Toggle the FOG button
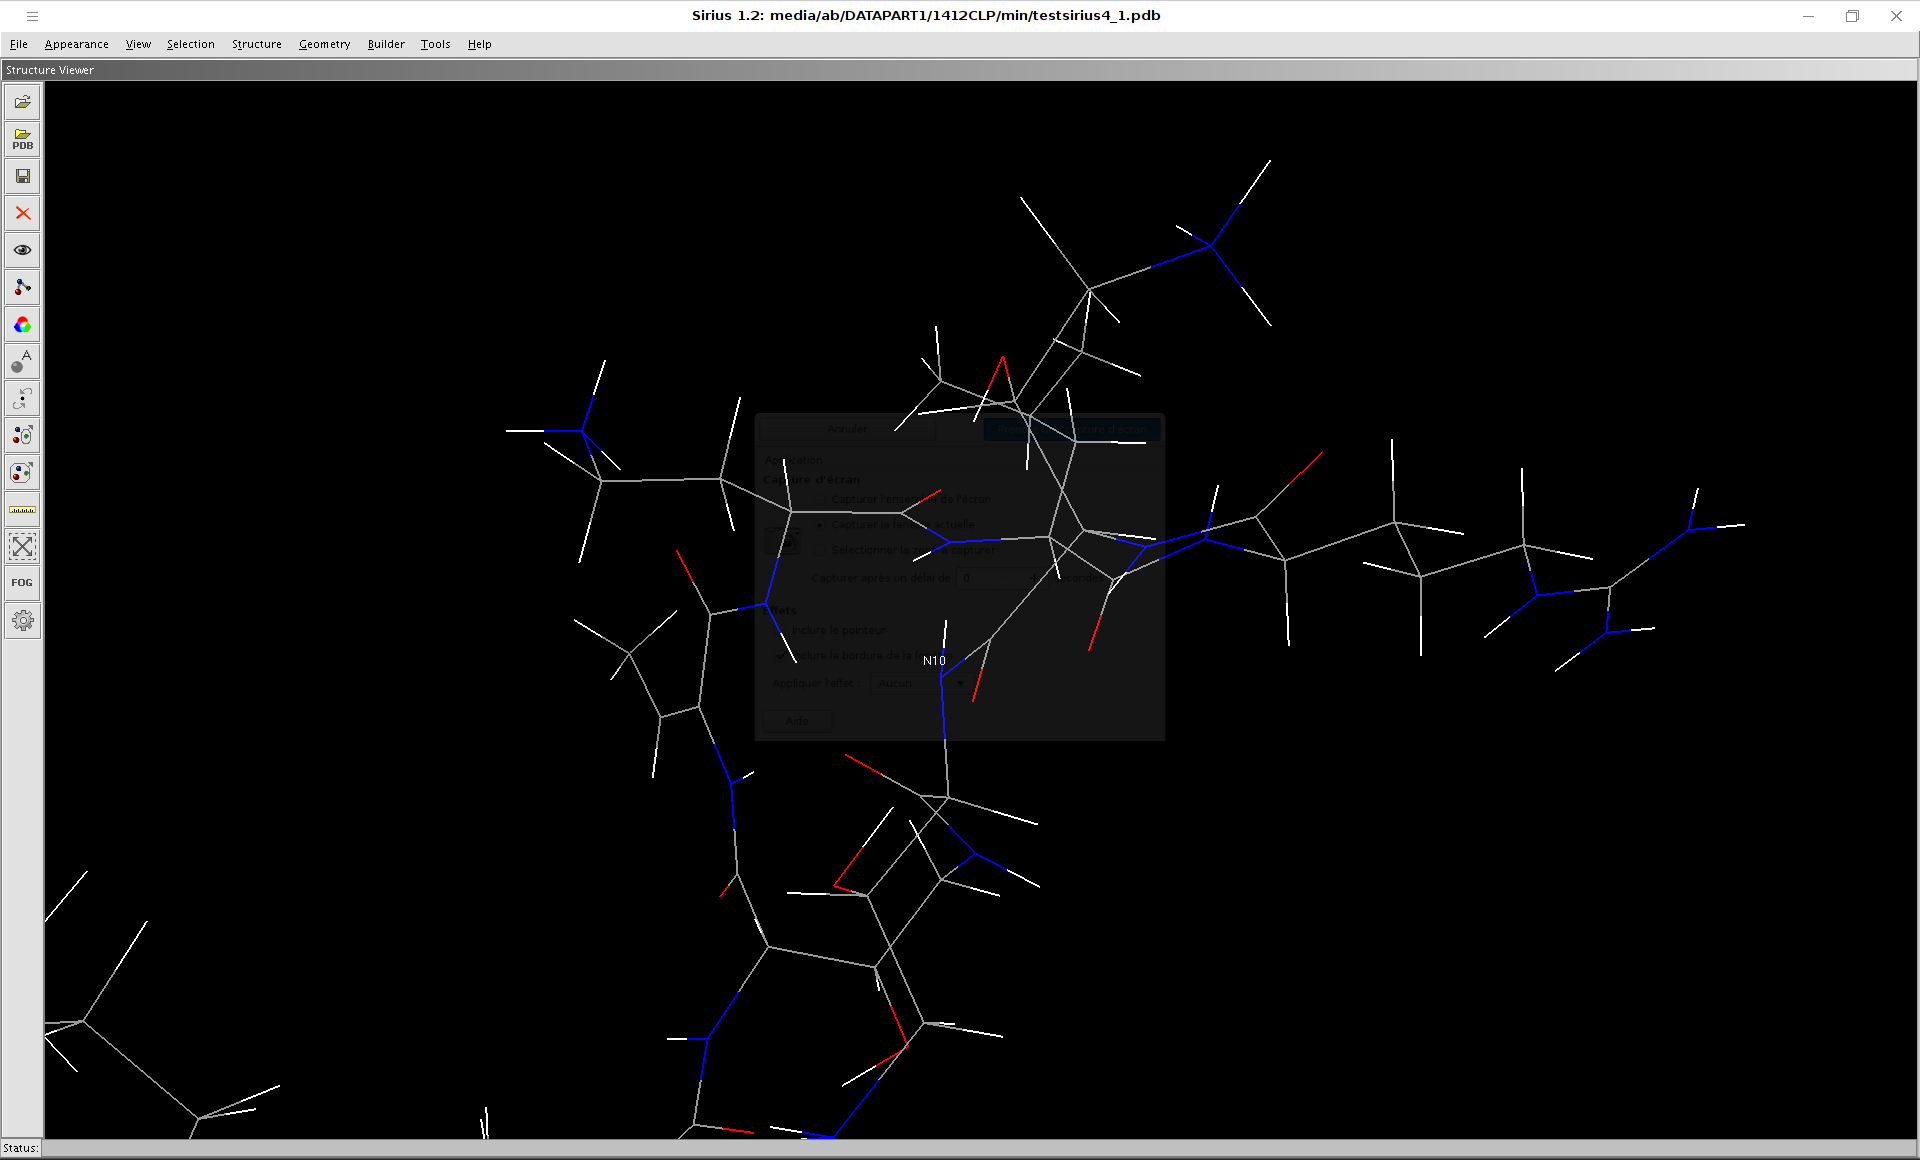This screenshot has width=1920, height=1160. click(22, 583)
